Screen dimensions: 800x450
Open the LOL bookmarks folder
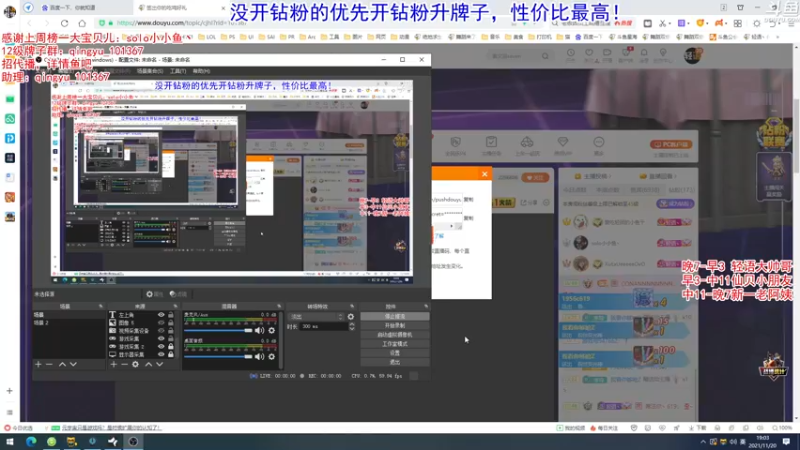207,37
